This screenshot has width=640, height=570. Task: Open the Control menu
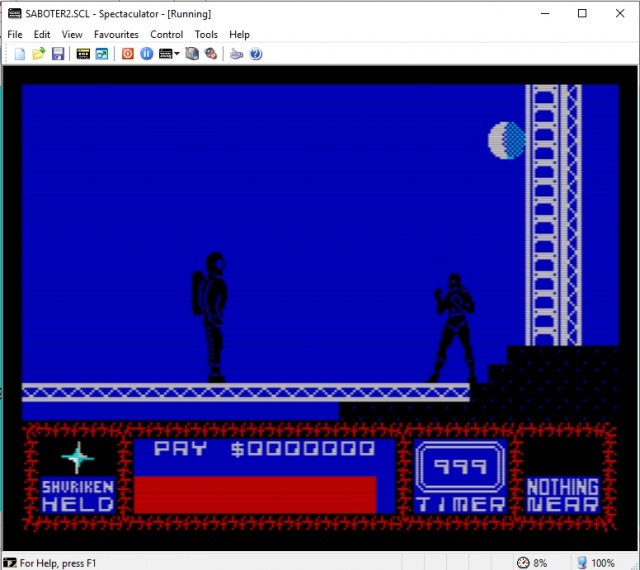pyautogui.click(x=167, y=35)
